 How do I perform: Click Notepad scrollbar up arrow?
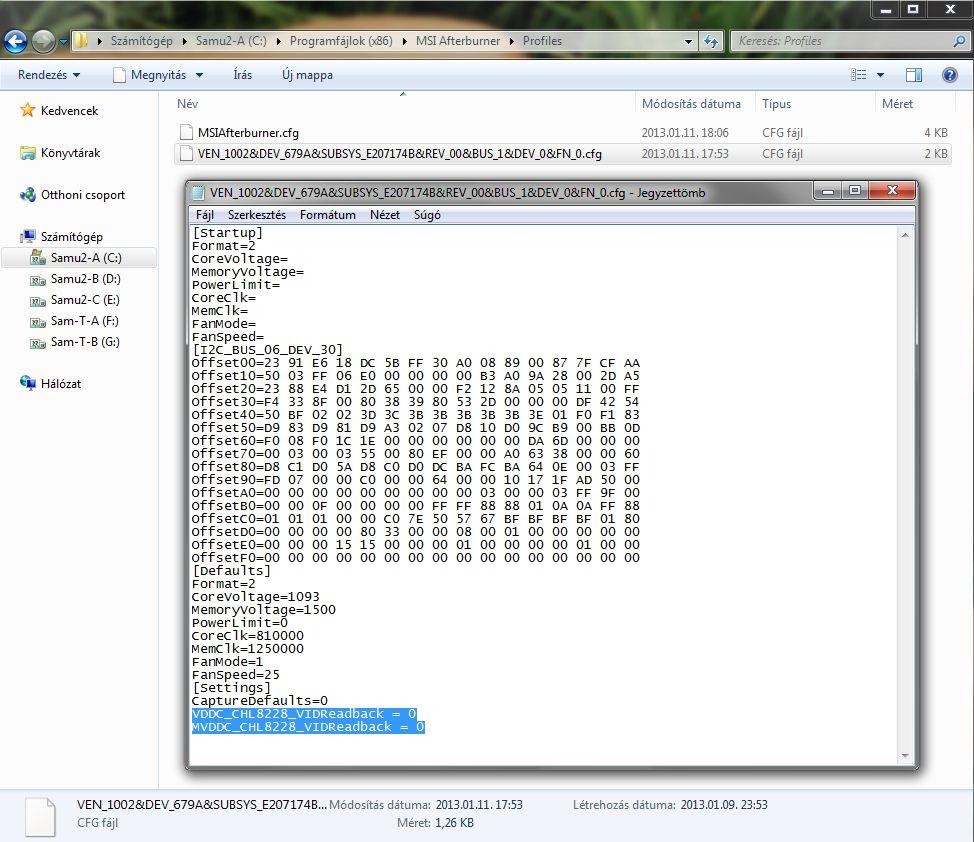tap(905, 235)
